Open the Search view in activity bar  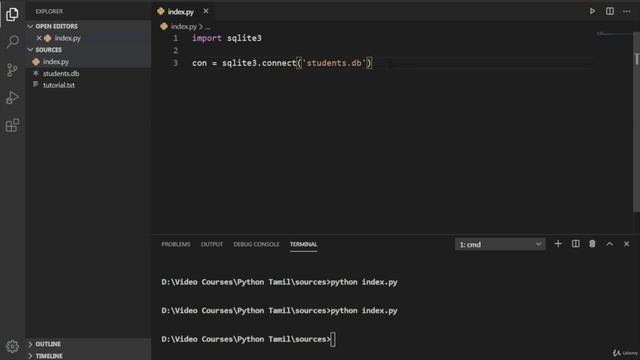(x=12, y=42)
